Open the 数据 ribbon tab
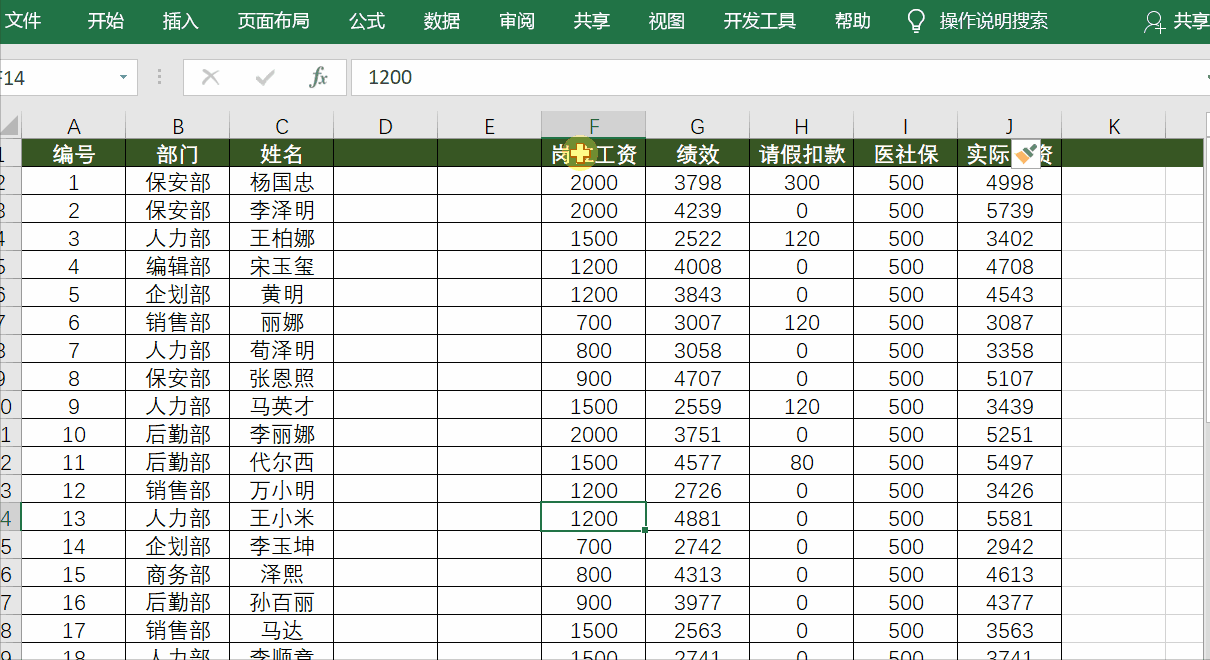The image size is (1210, 660). point(442,21)
